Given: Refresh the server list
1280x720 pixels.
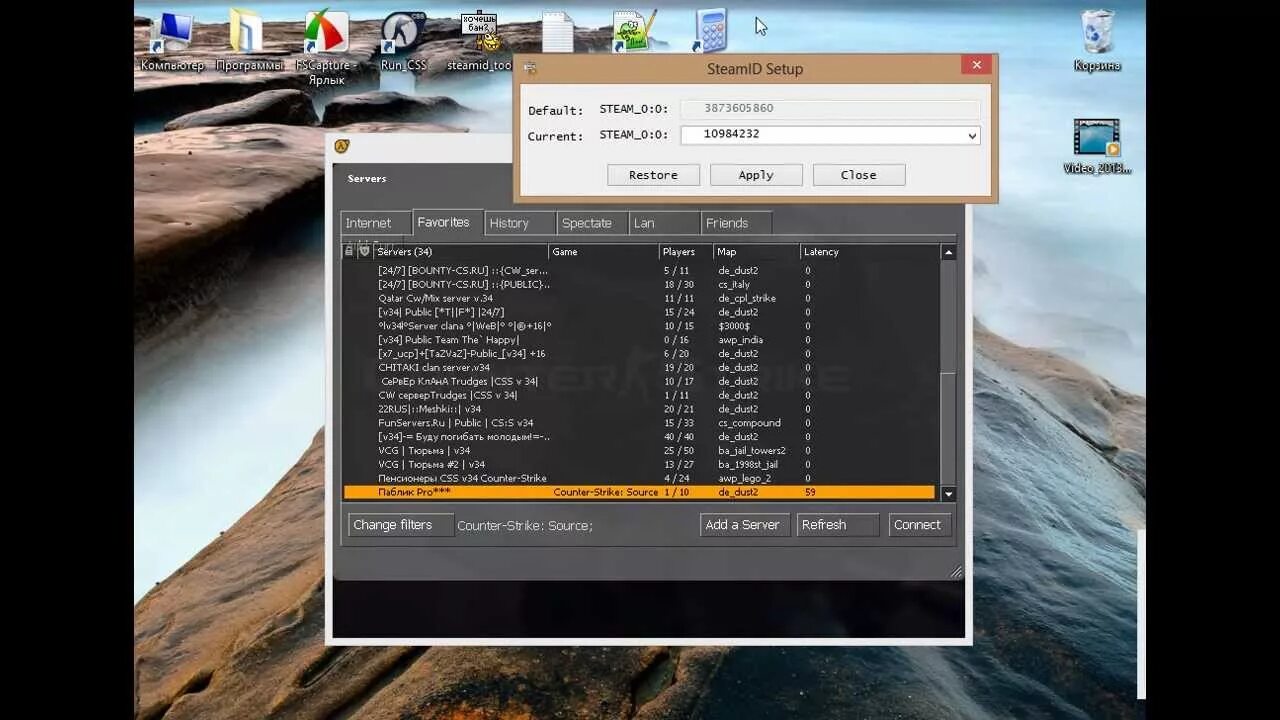Looking at the screenshot, I should pos(838,525).
